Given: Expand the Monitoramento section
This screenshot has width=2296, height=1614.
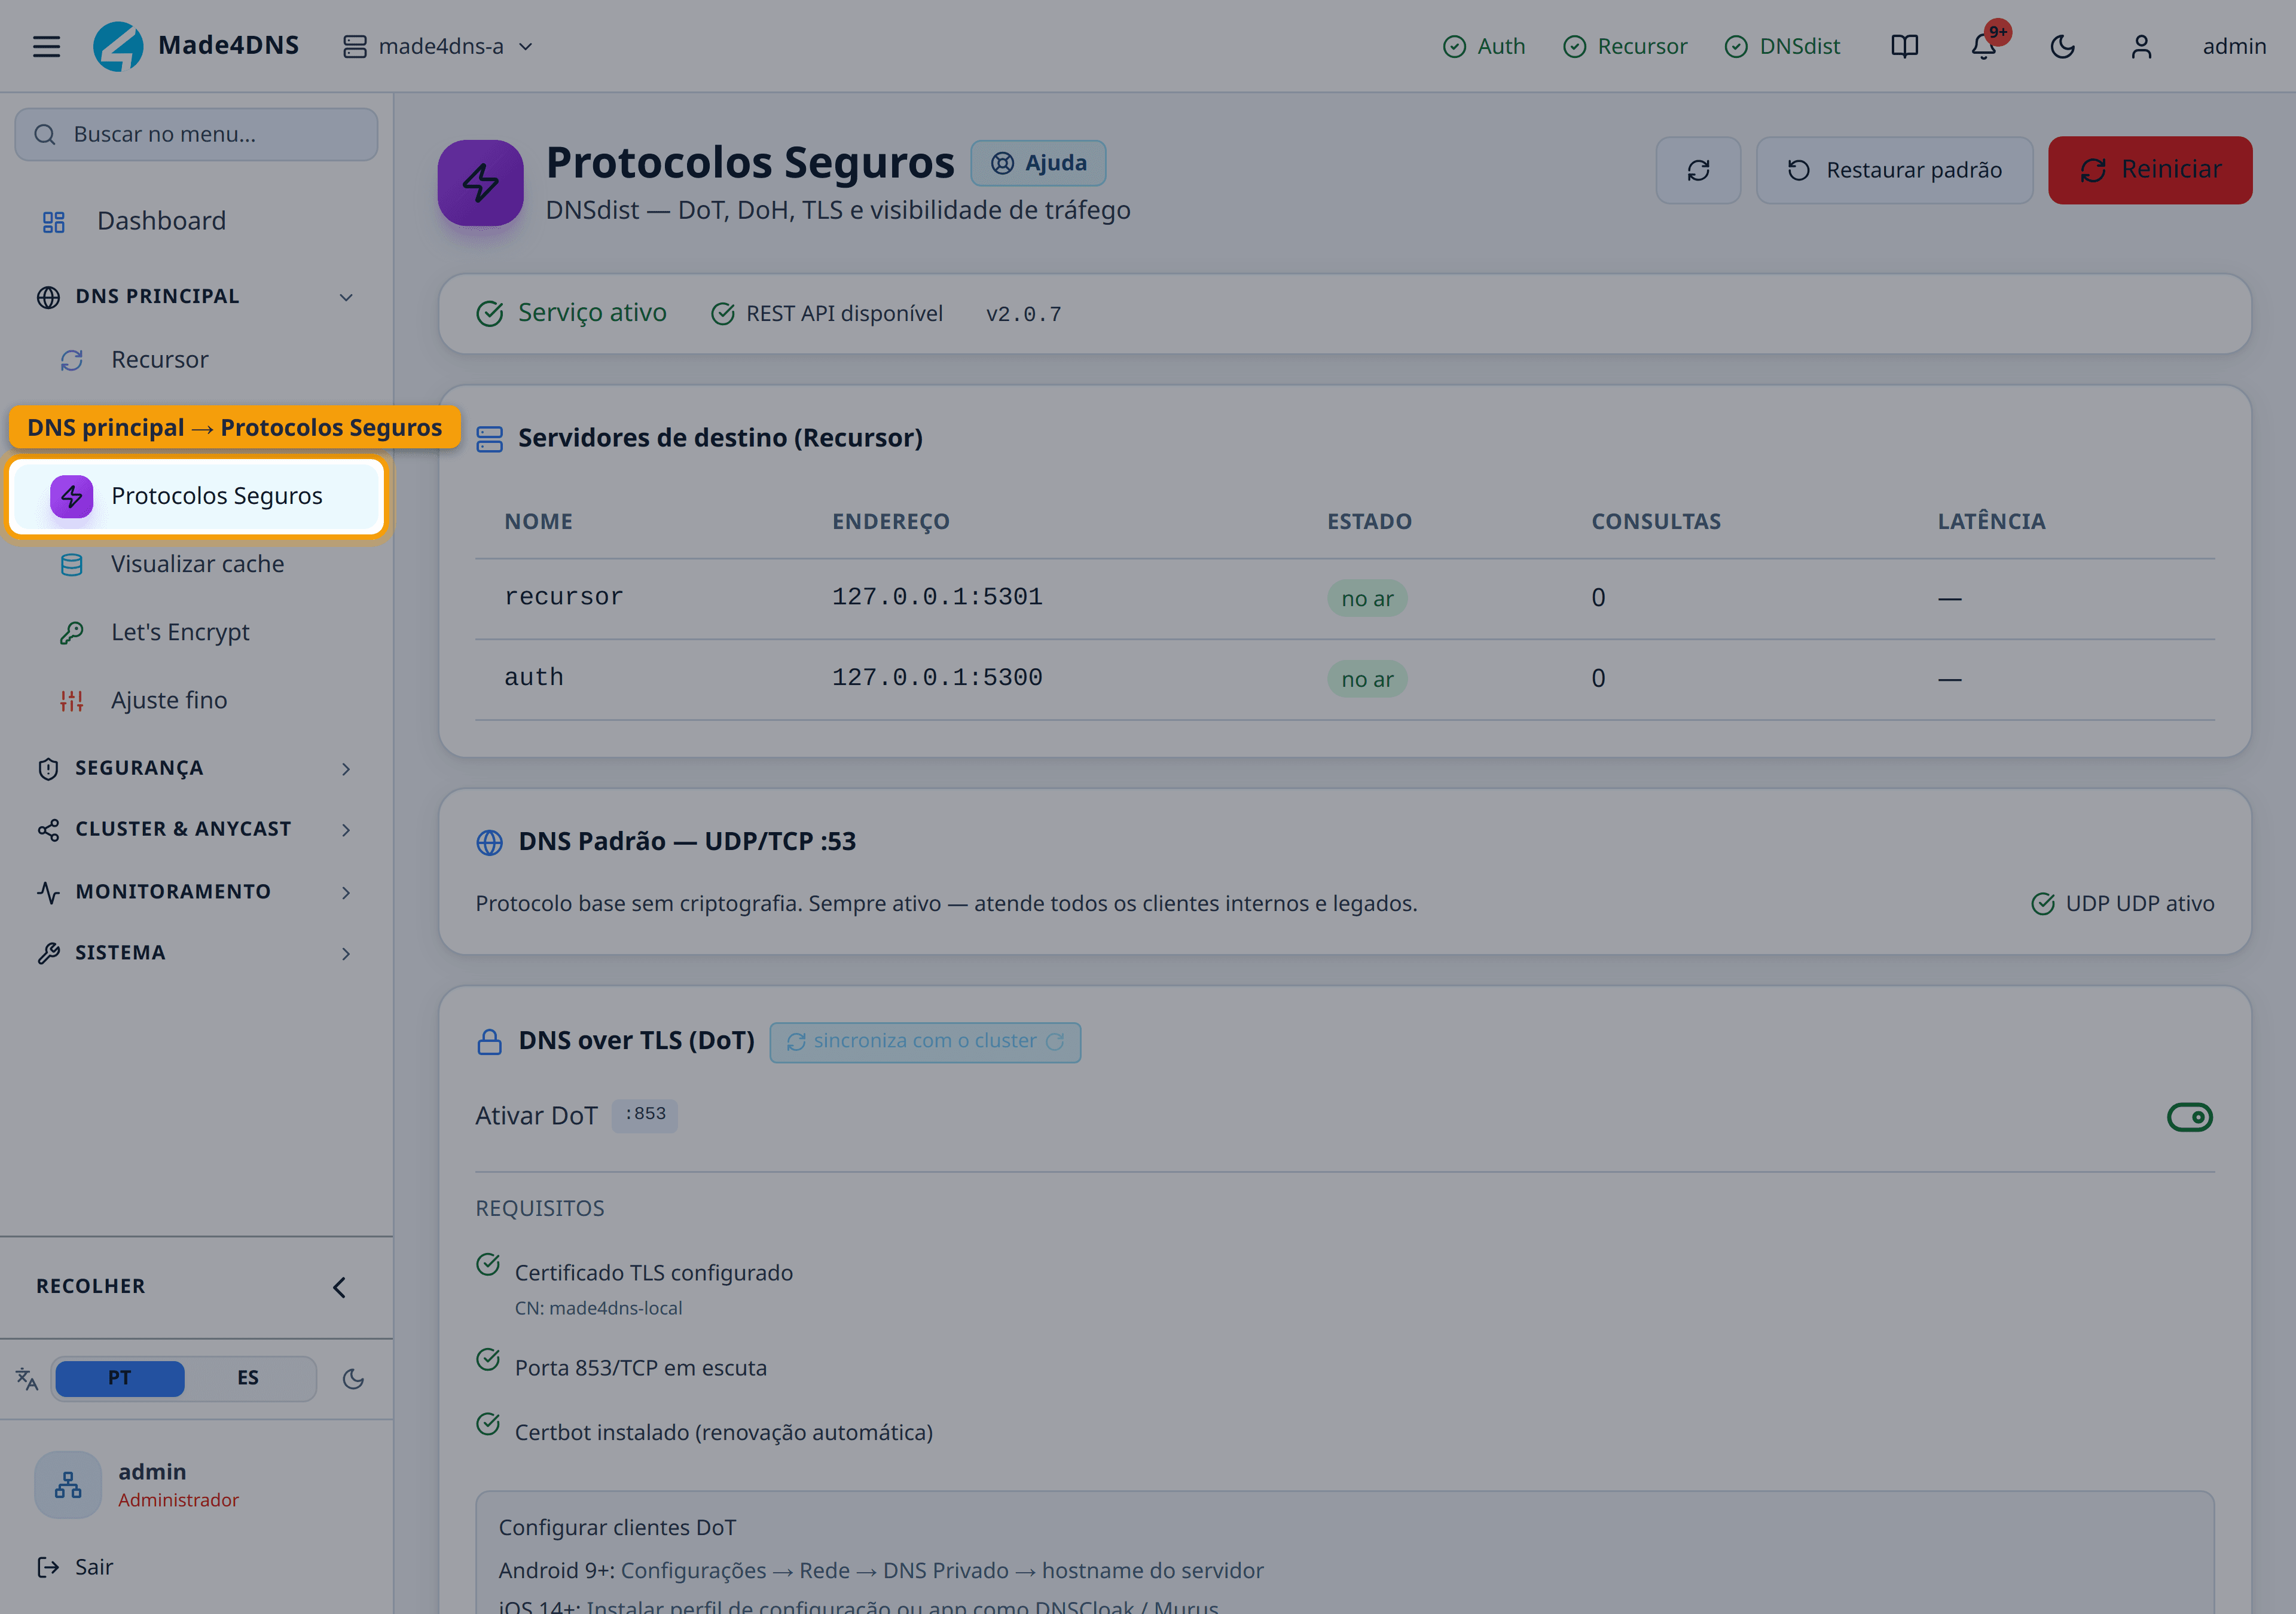Looking at the screenshot, I should pos(196,891).
